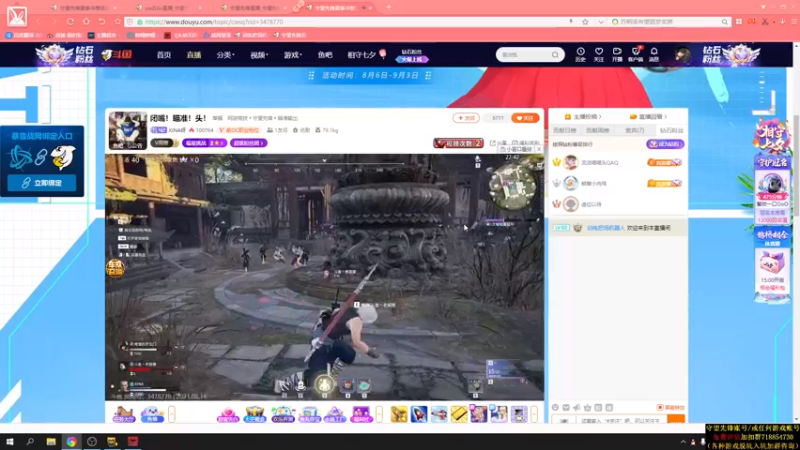Send the rocket gift icon
The image size is (800, 450).
tap(419, 414)
